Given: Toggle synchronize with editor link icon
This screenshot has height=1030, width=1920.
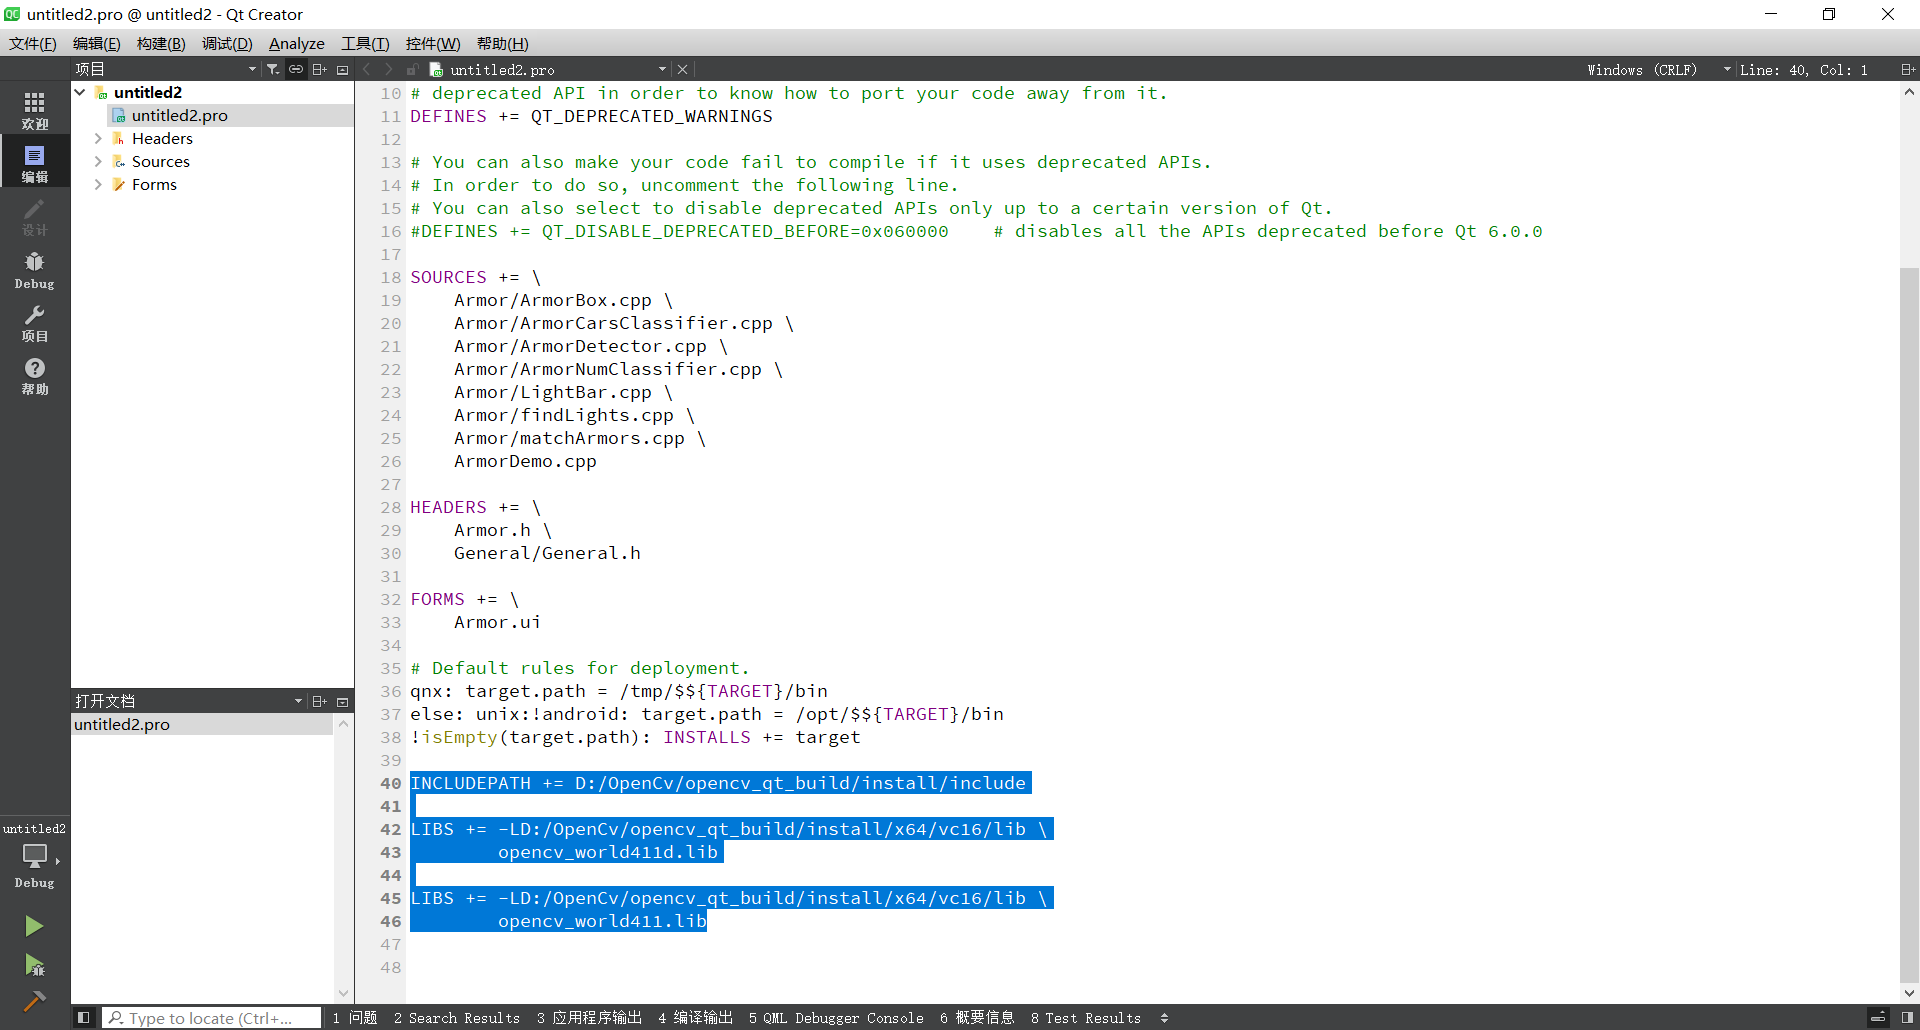Looking at the screenshot, I should [x=296, y=69].
